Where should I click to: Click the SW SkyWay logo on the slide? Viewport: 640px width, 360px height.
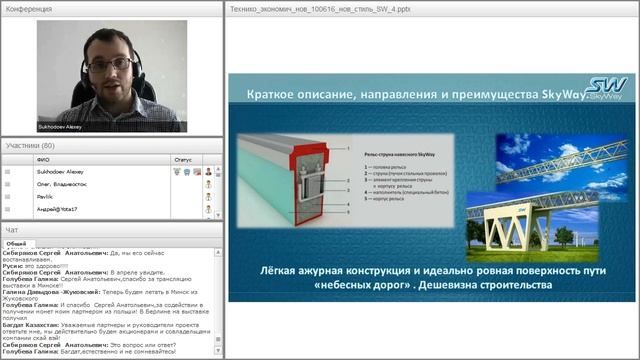point(606,89)
